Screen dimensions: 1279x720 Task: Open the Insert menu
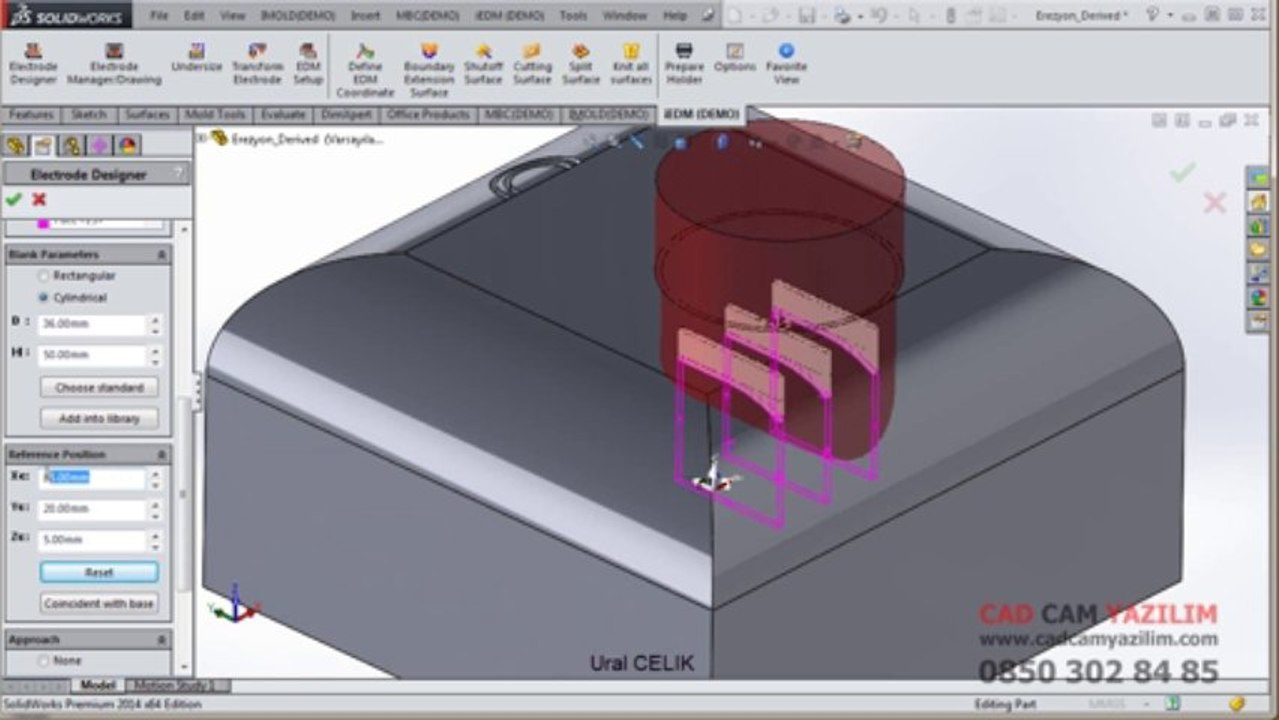coord(366,15)
